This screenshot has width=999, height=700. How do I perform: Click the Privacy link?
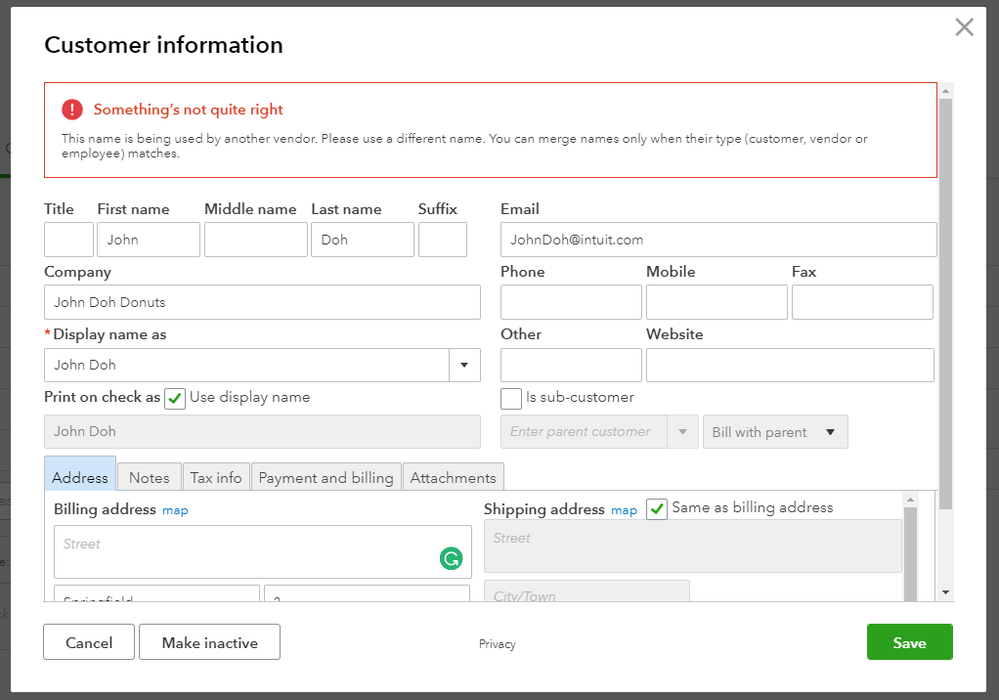[x=497, y=644]
